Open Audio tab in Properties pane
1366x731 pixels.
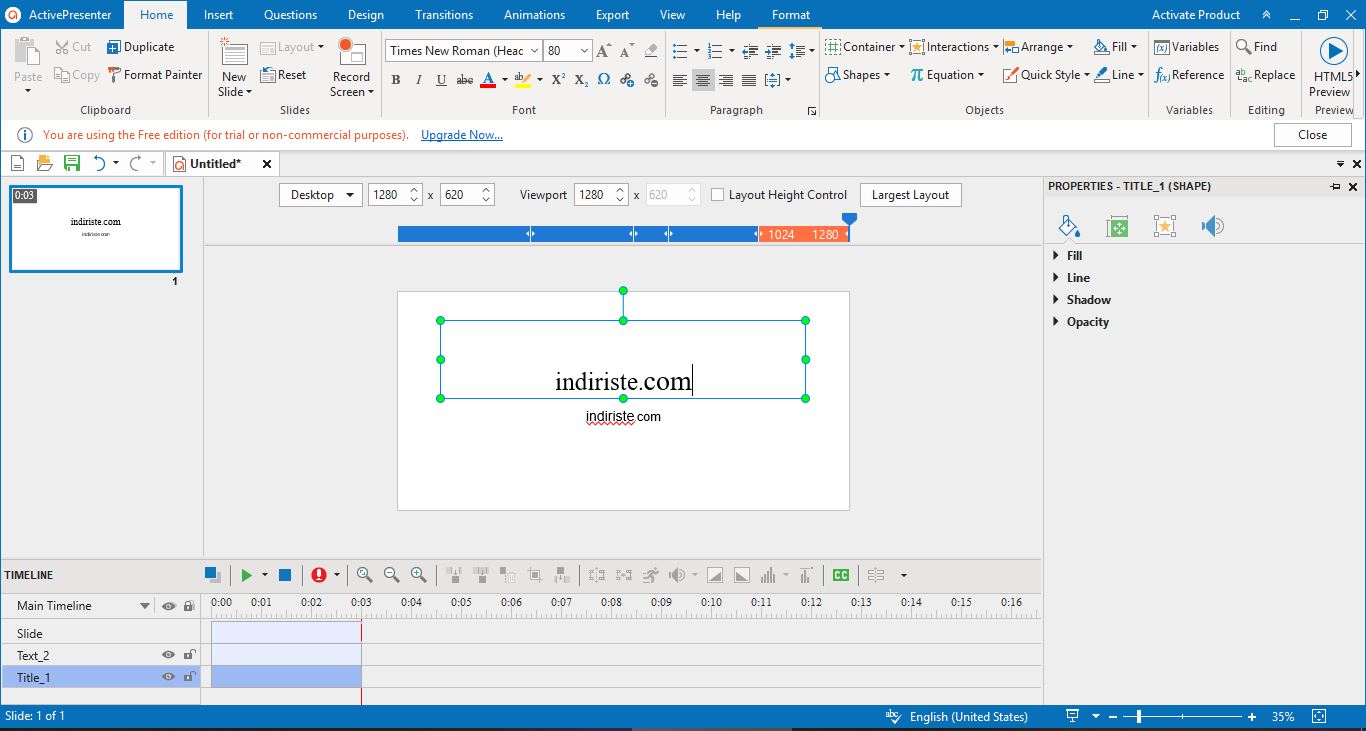[x=1212, y=227]
